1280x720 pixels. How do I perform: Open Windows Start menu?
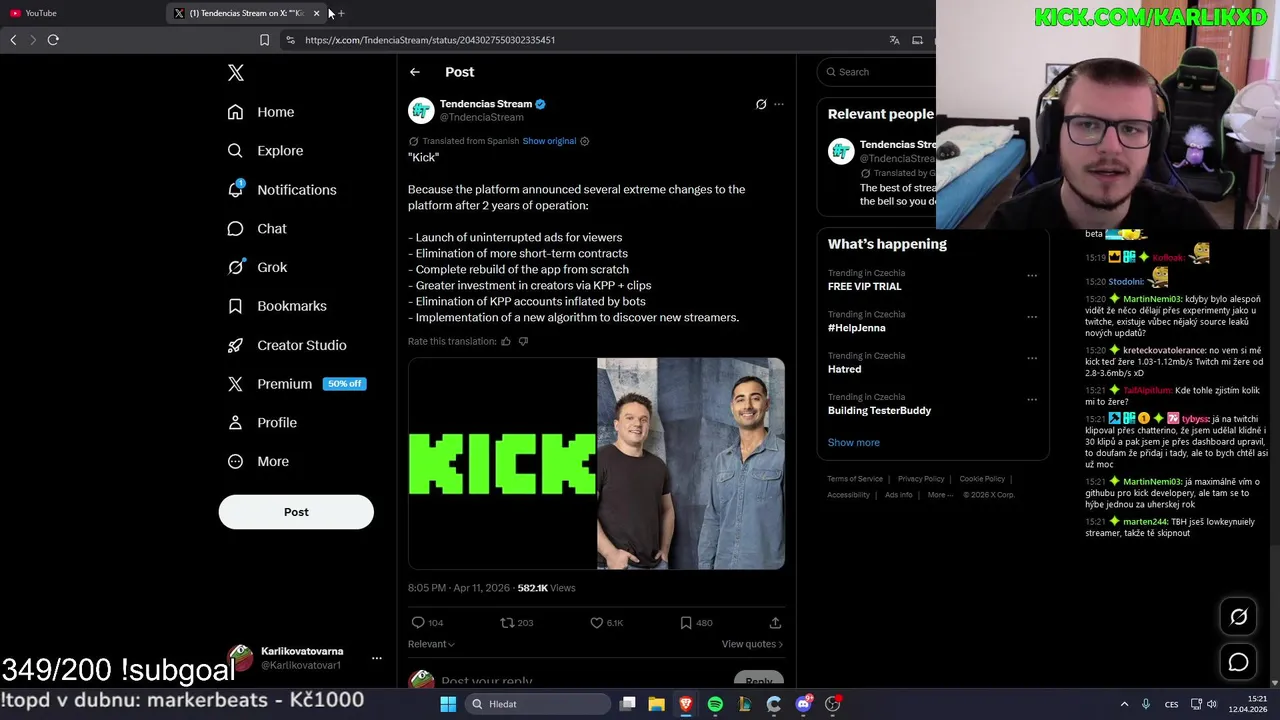click(x=448, y=704)
